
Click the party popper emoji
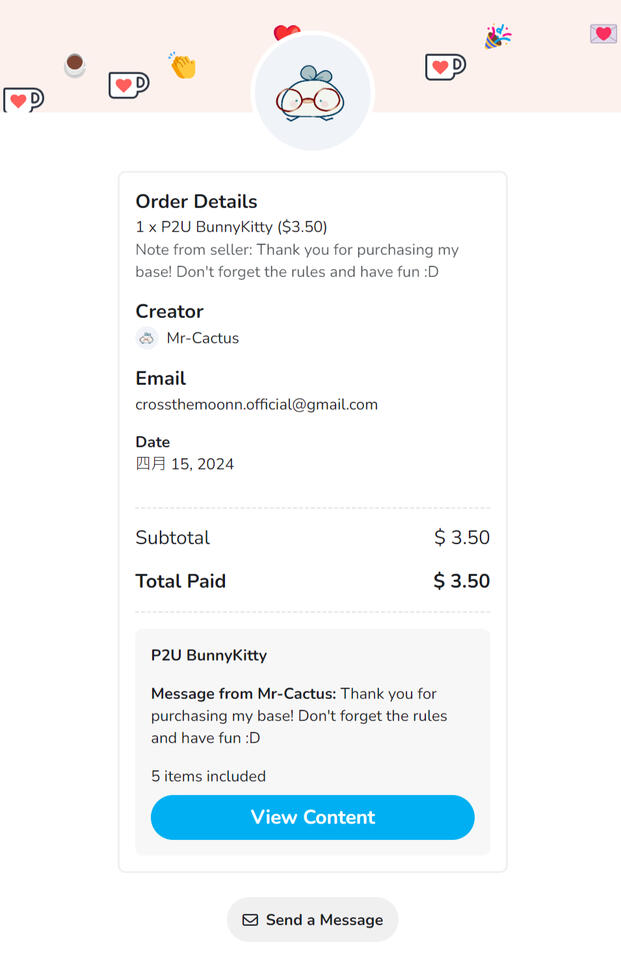[x=497, y=37]
